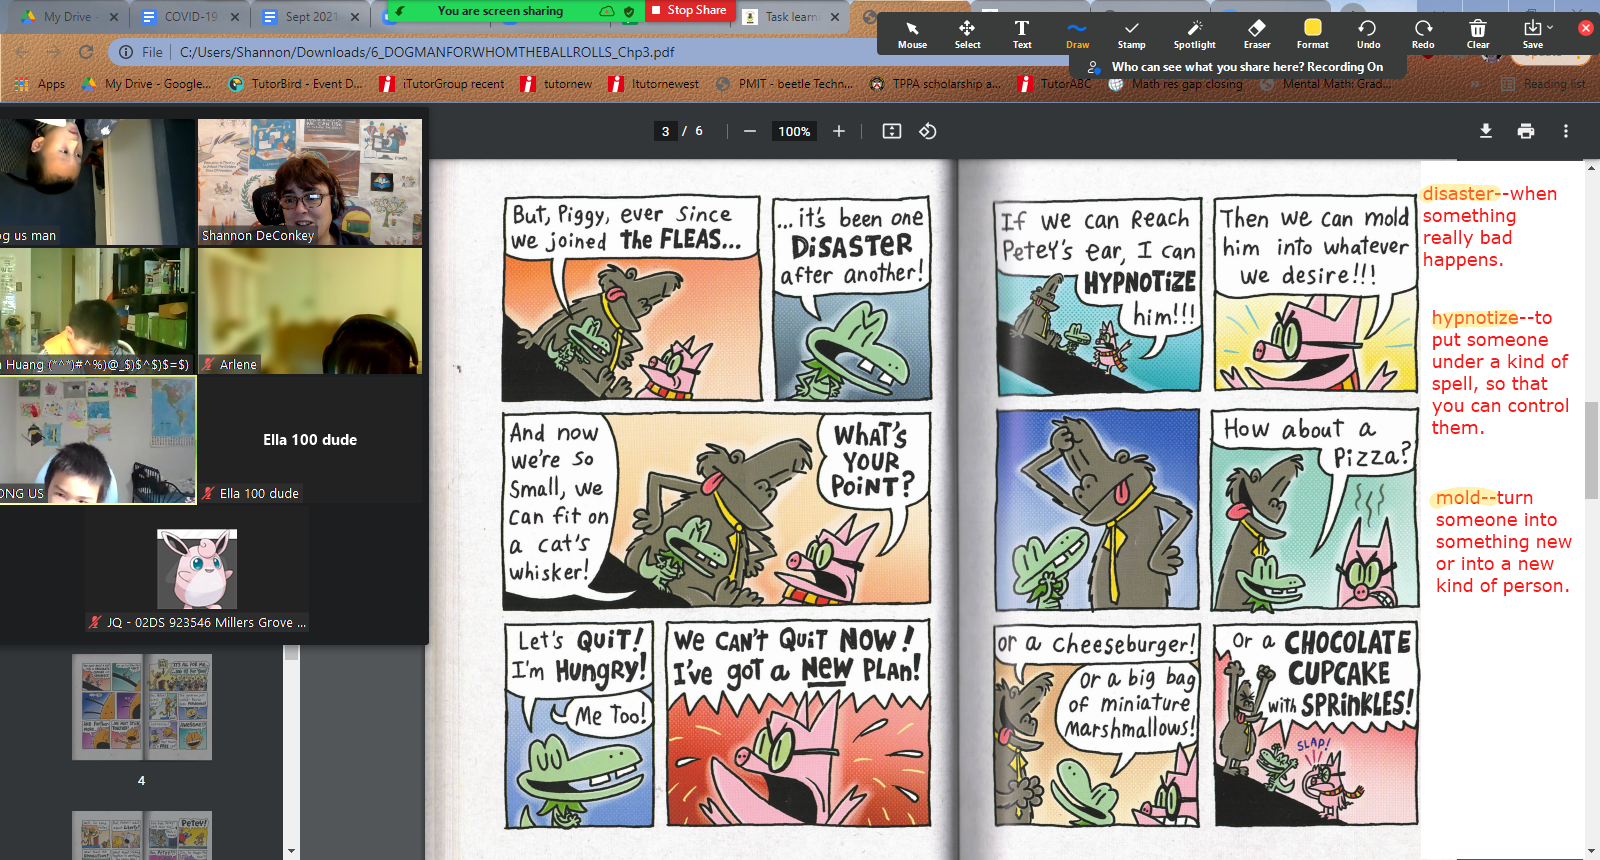Activate the Draw annotation tool

click(1077, 34)
